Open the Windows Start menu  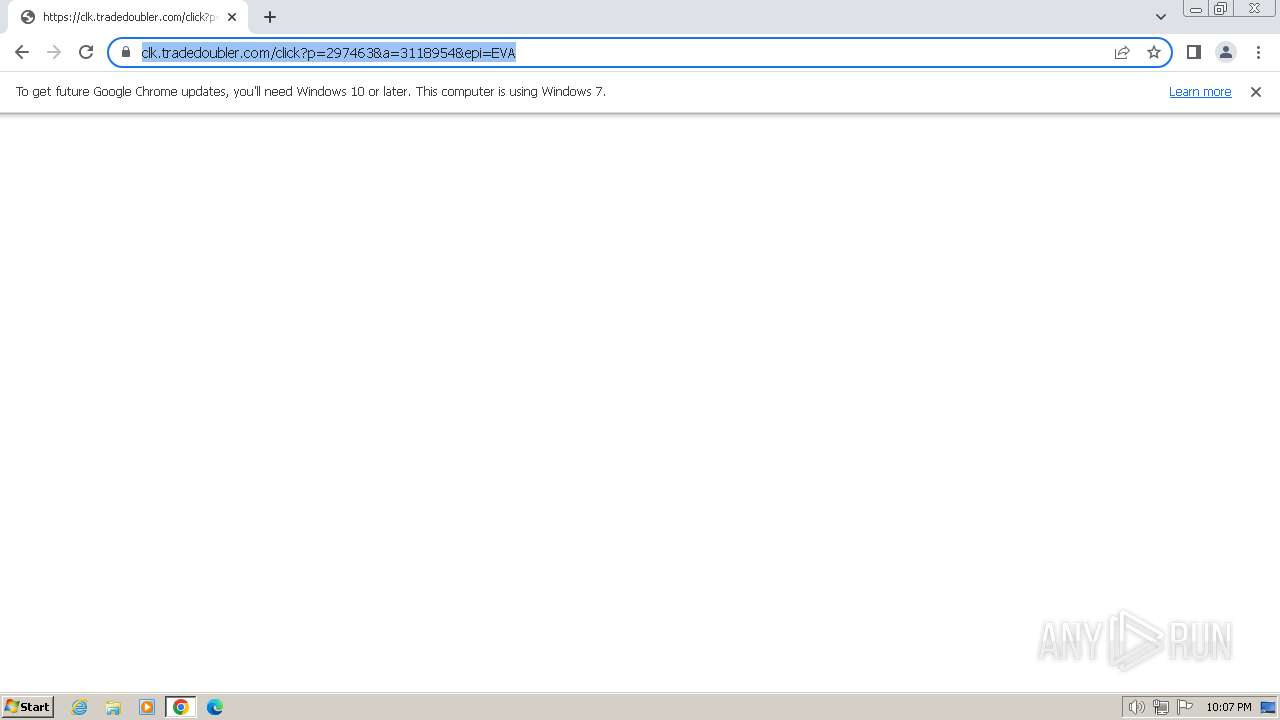(27, 706)
